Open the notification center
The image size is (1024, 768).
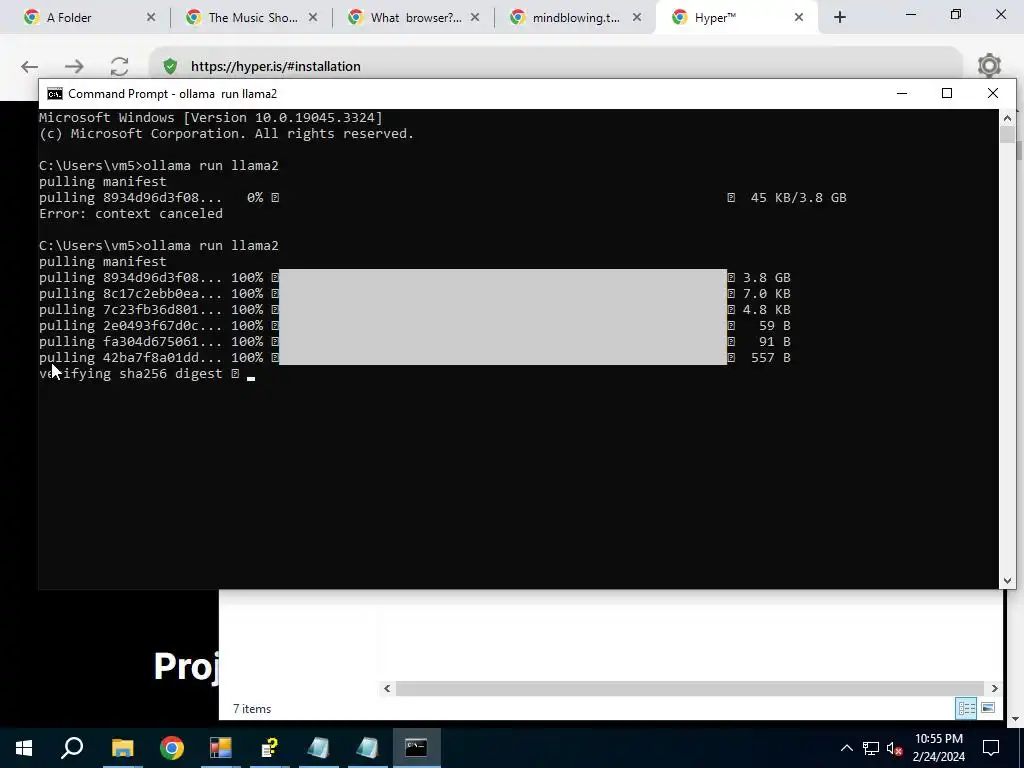(x=991, y=748)
